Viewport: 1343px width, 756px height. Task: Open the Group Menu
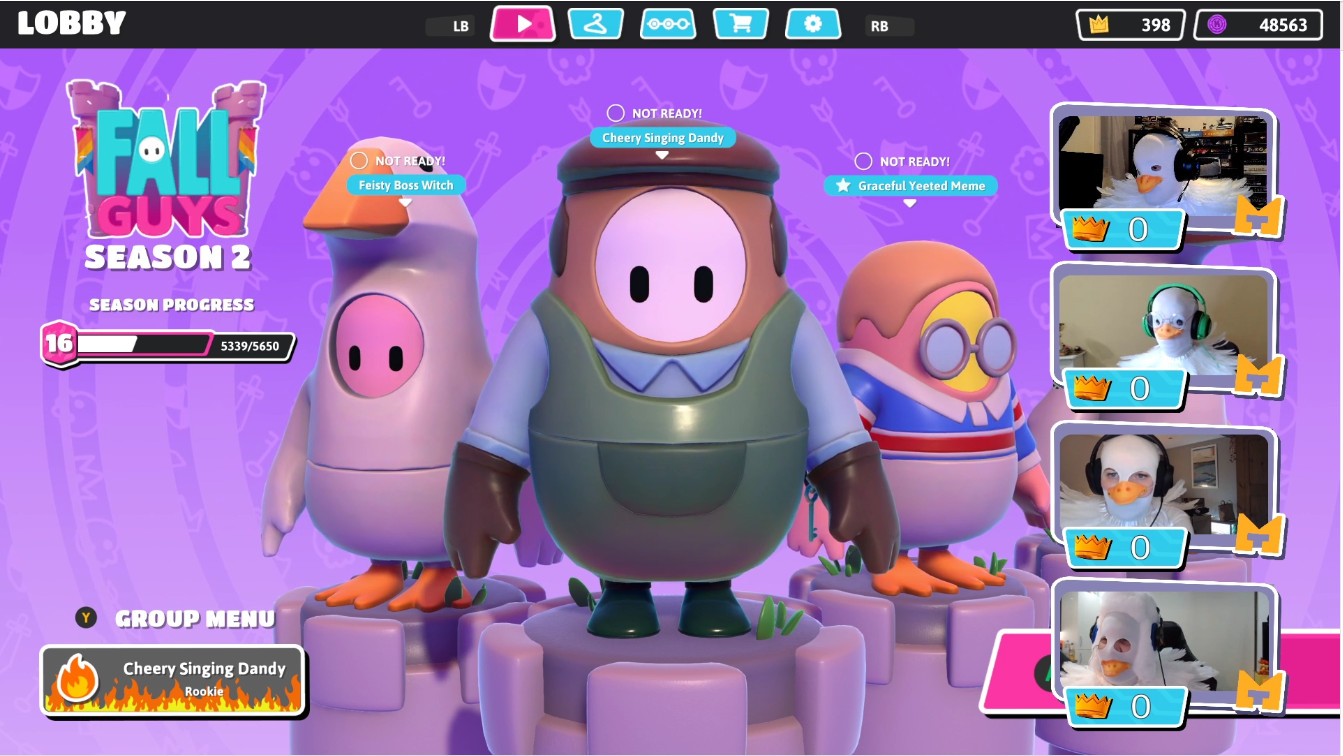194,619
